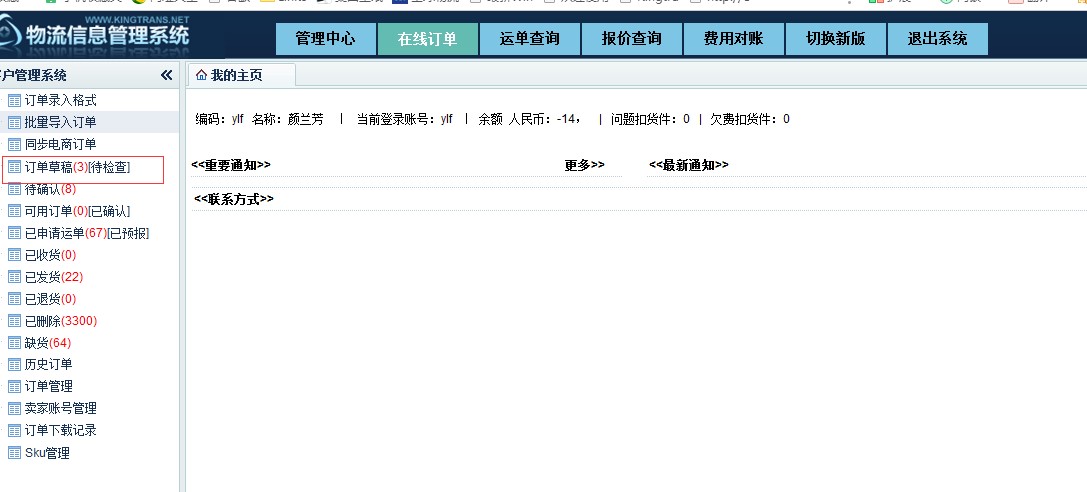Open 运单查询 from the top menu
1087x492 pixels.
point(529,39)
